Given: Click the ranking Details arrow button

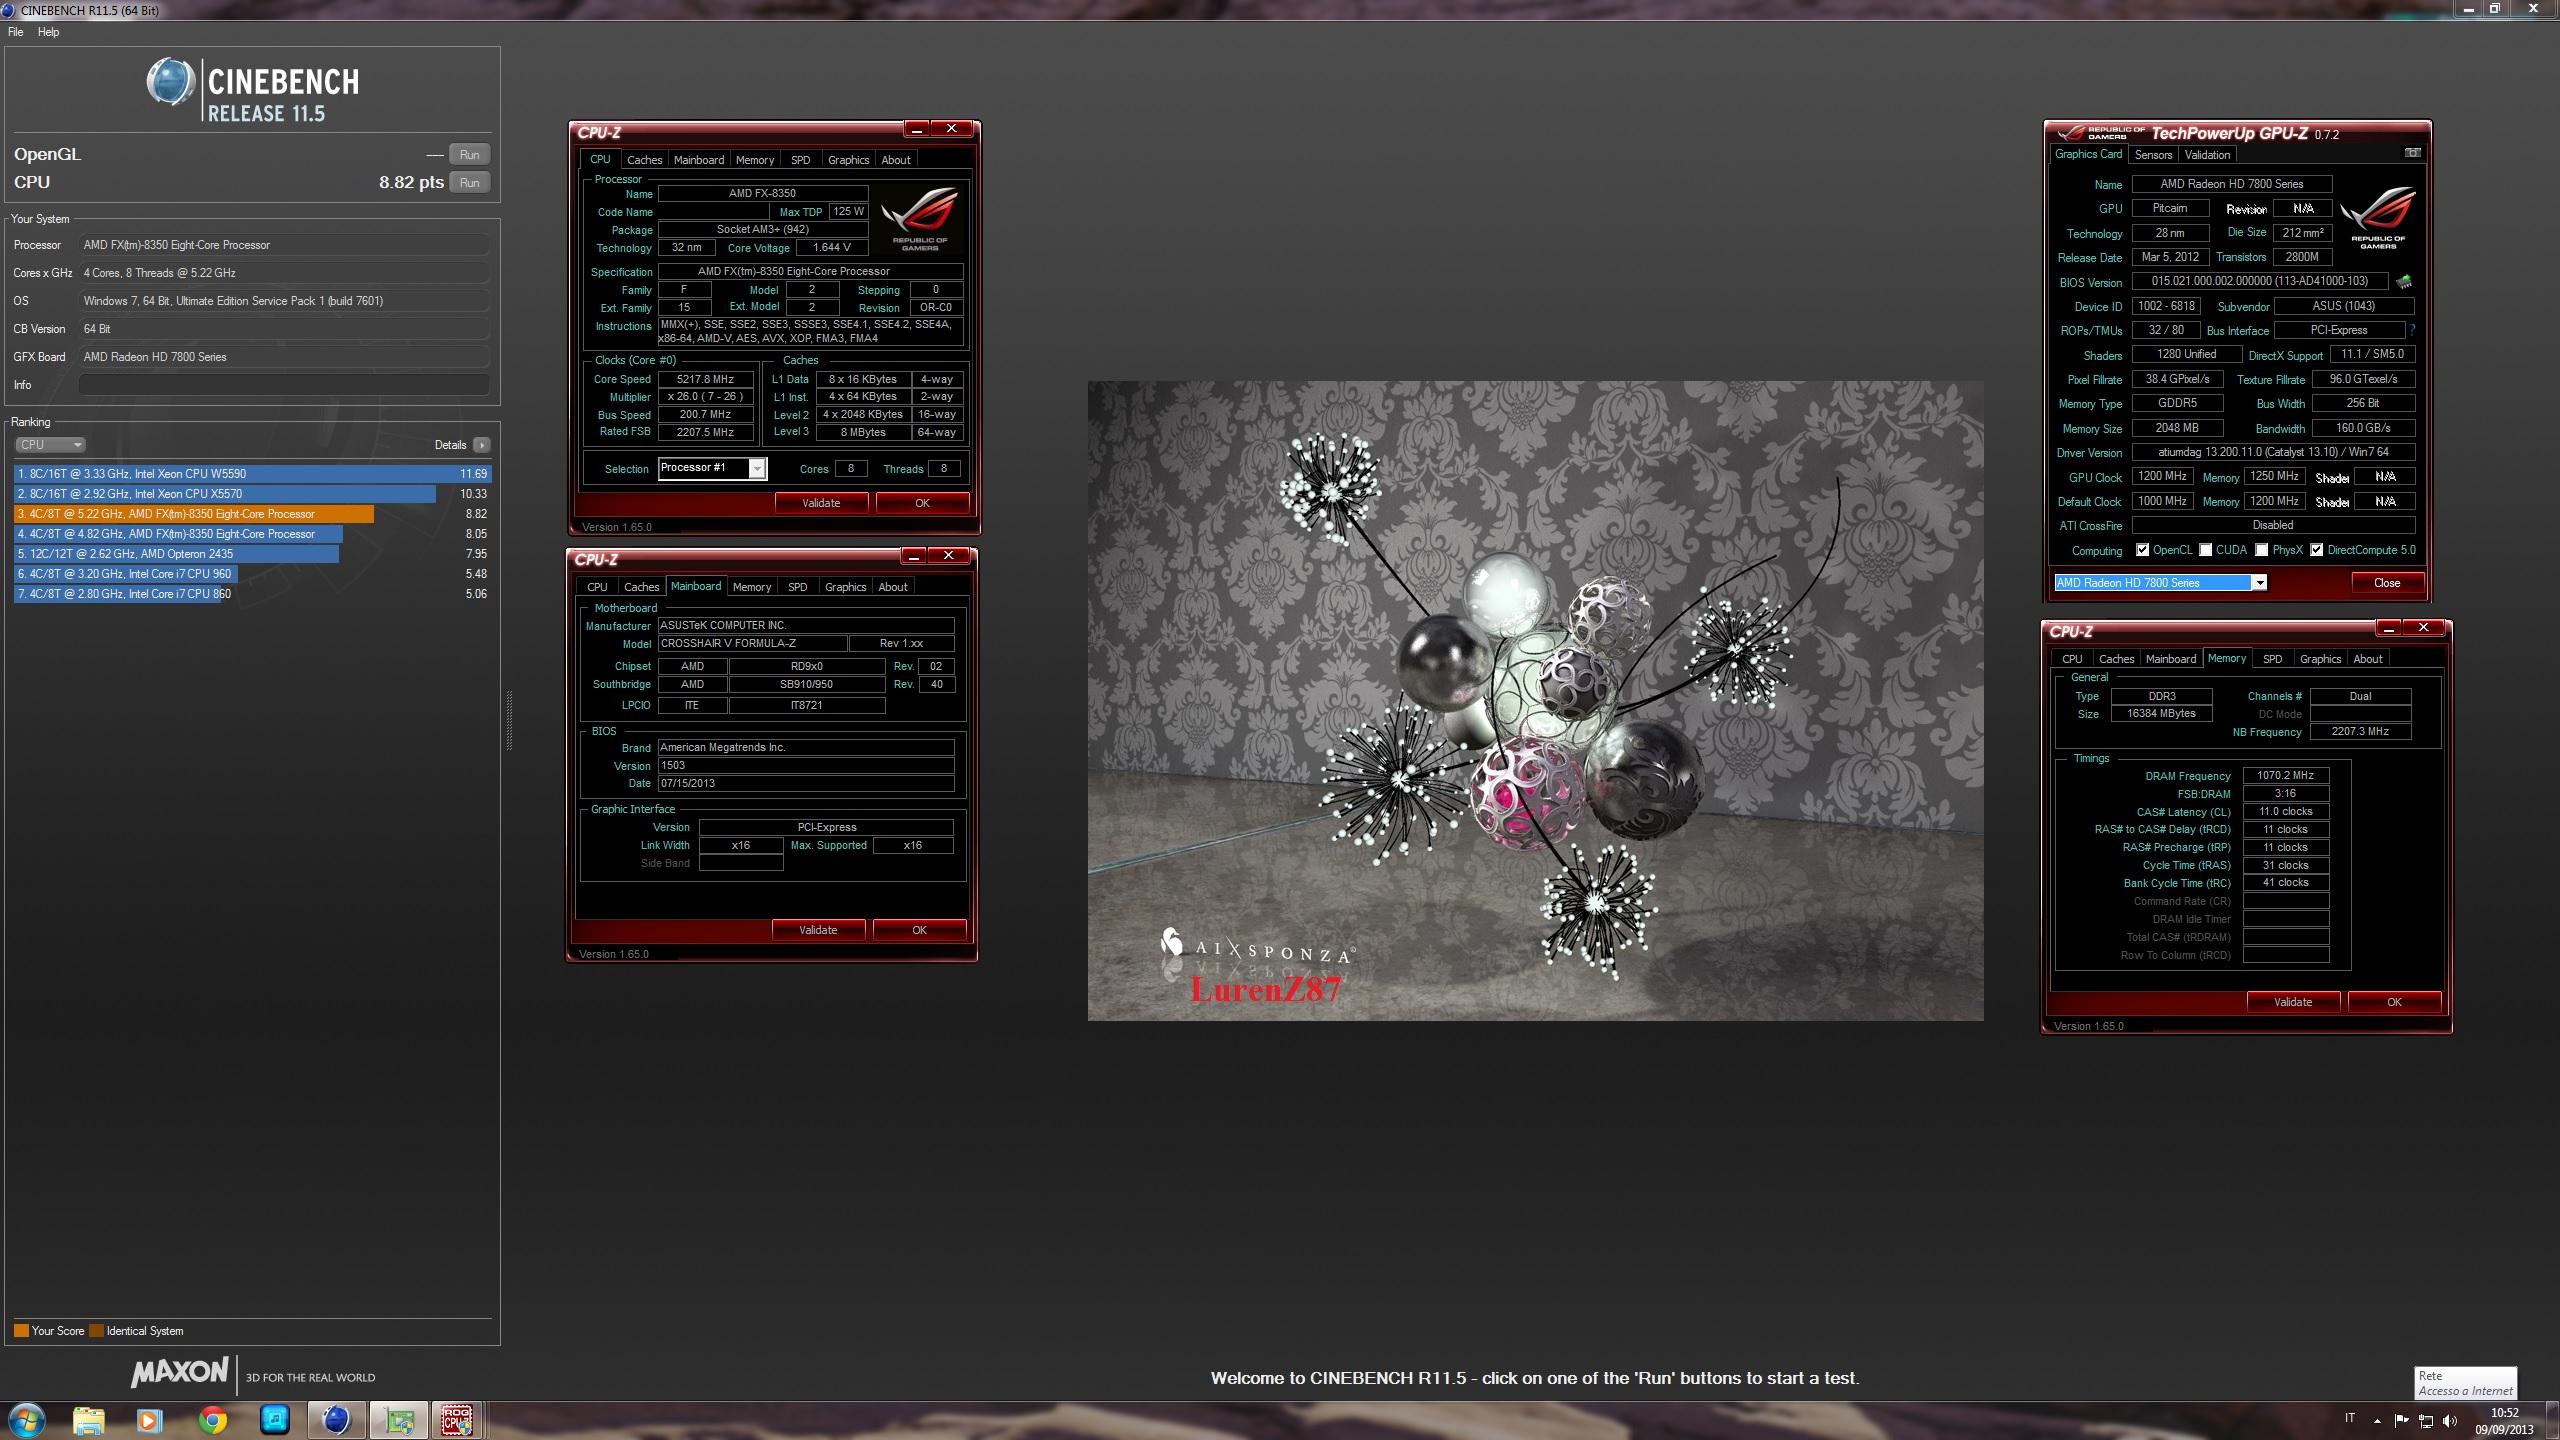Looking at the screenshot, I should point(482,445).
